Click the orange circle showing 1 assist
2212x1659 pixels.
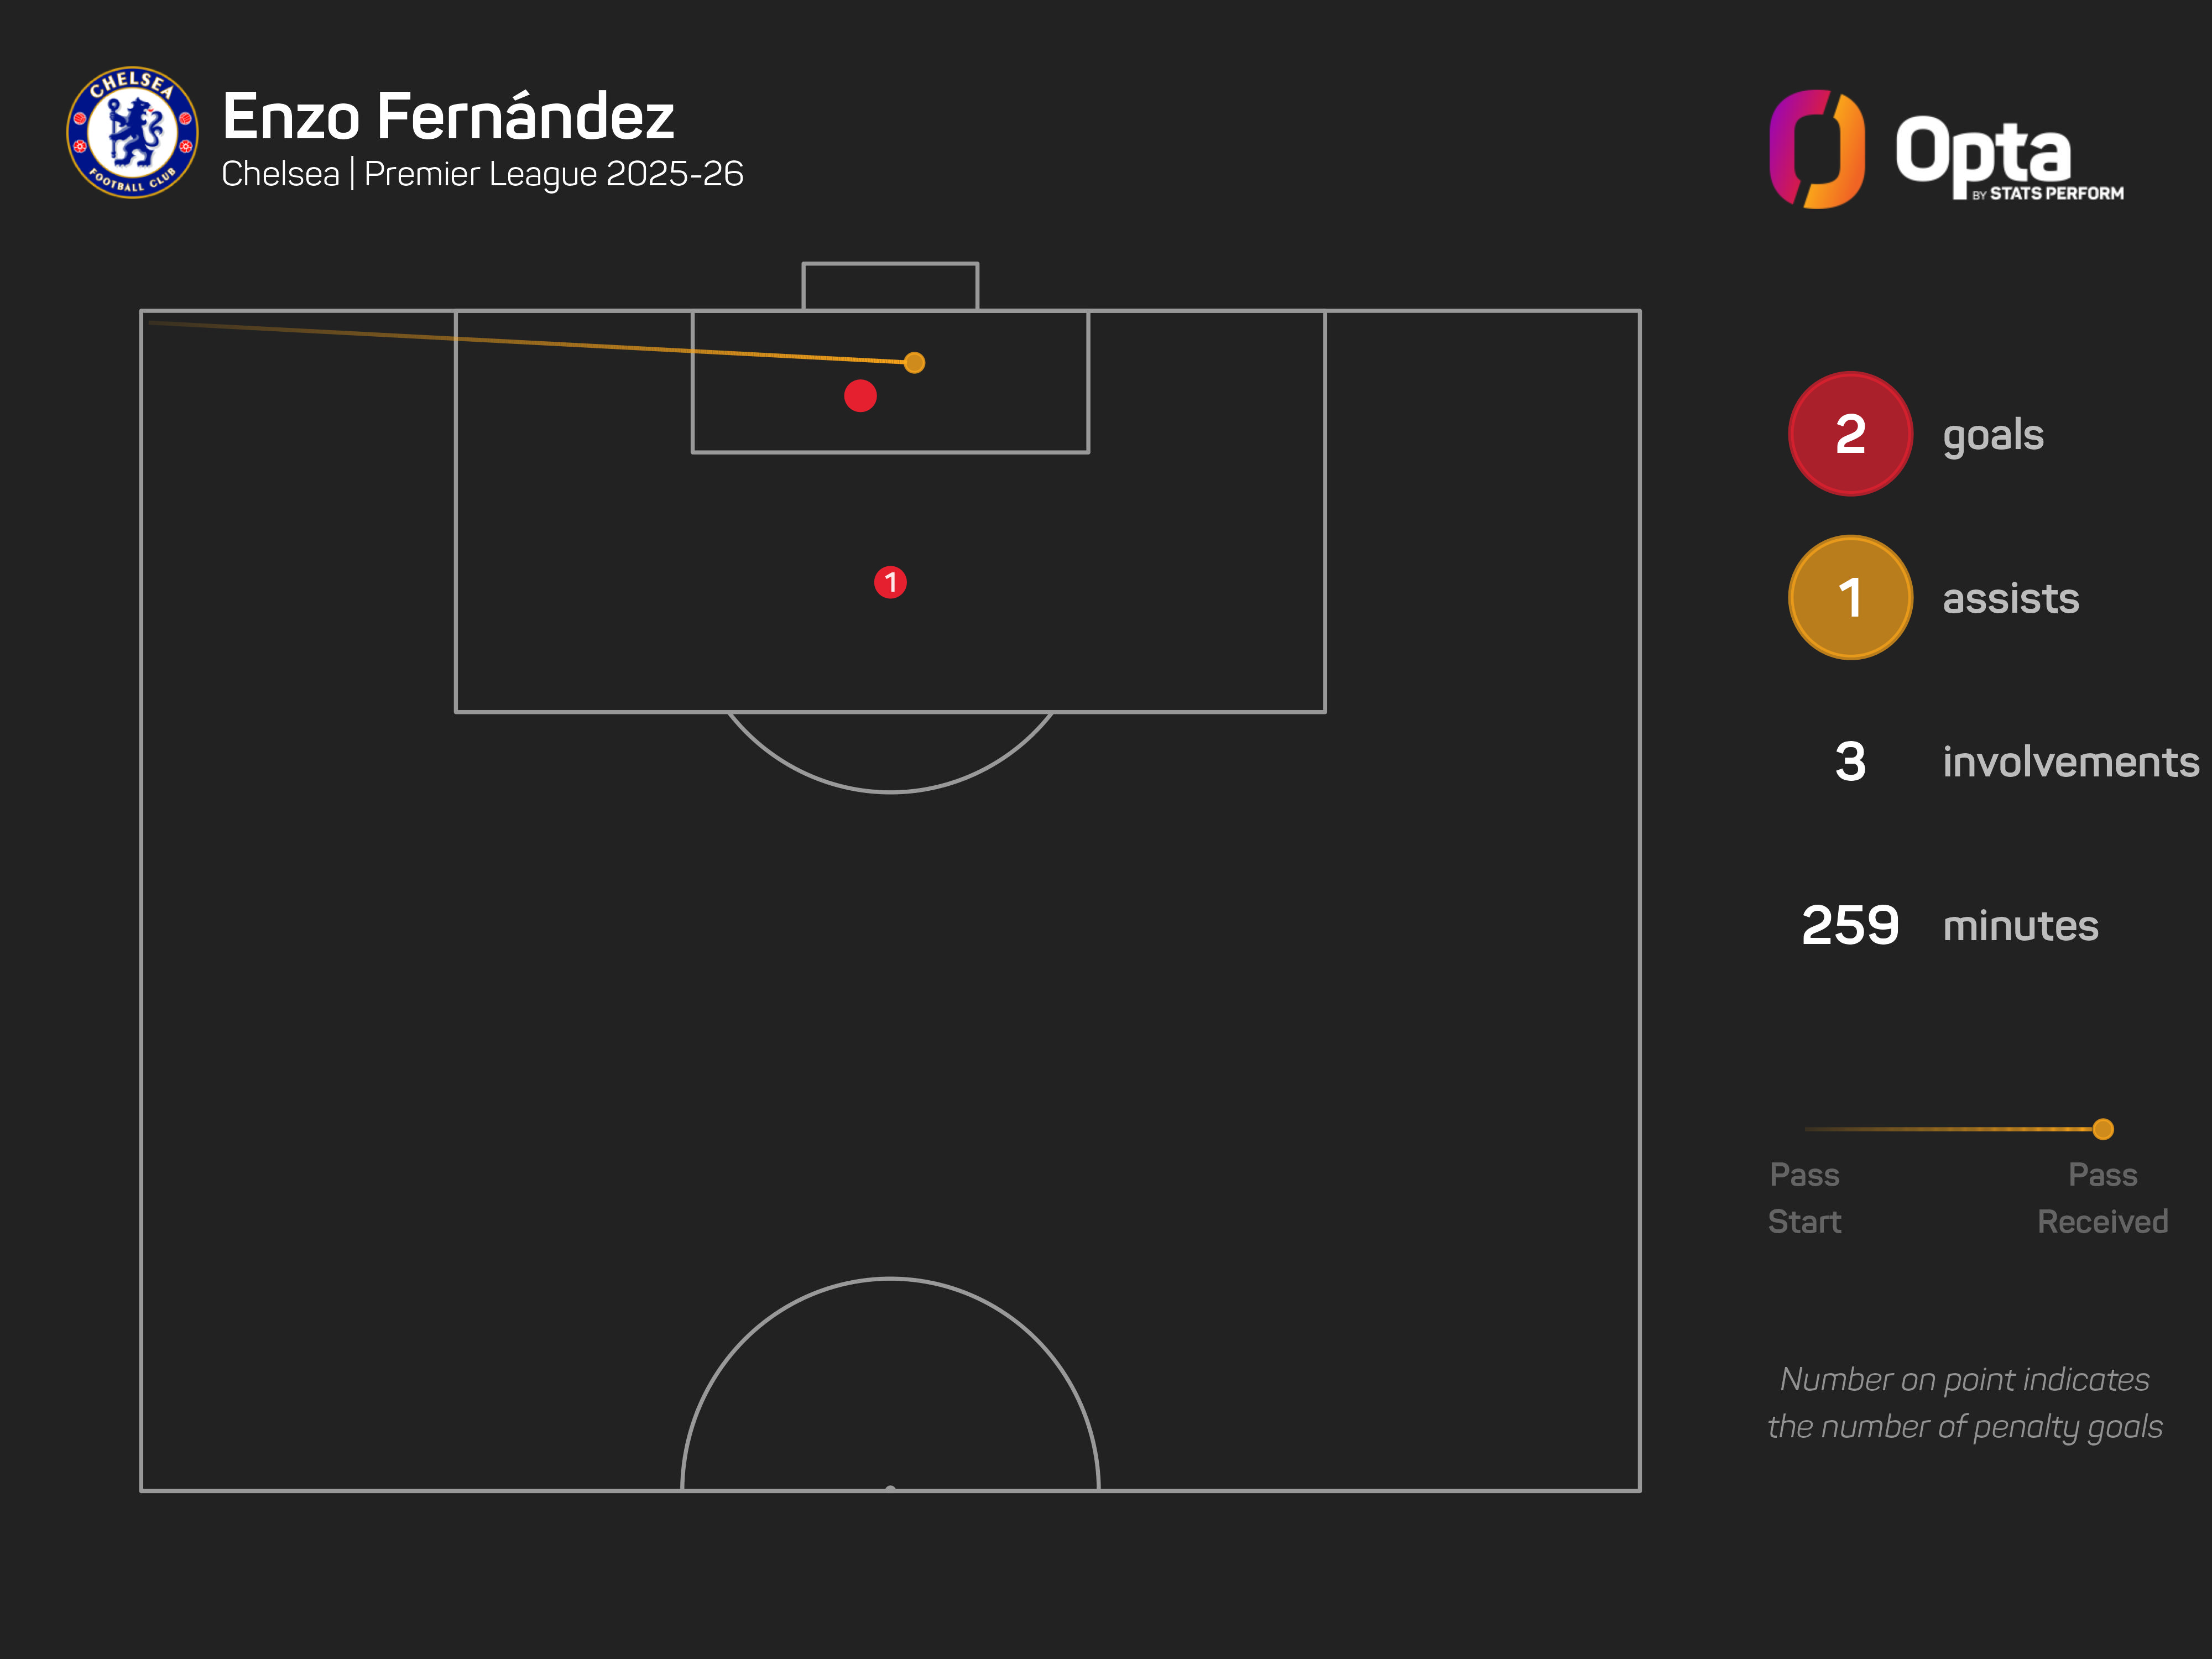pos(1849,598)
